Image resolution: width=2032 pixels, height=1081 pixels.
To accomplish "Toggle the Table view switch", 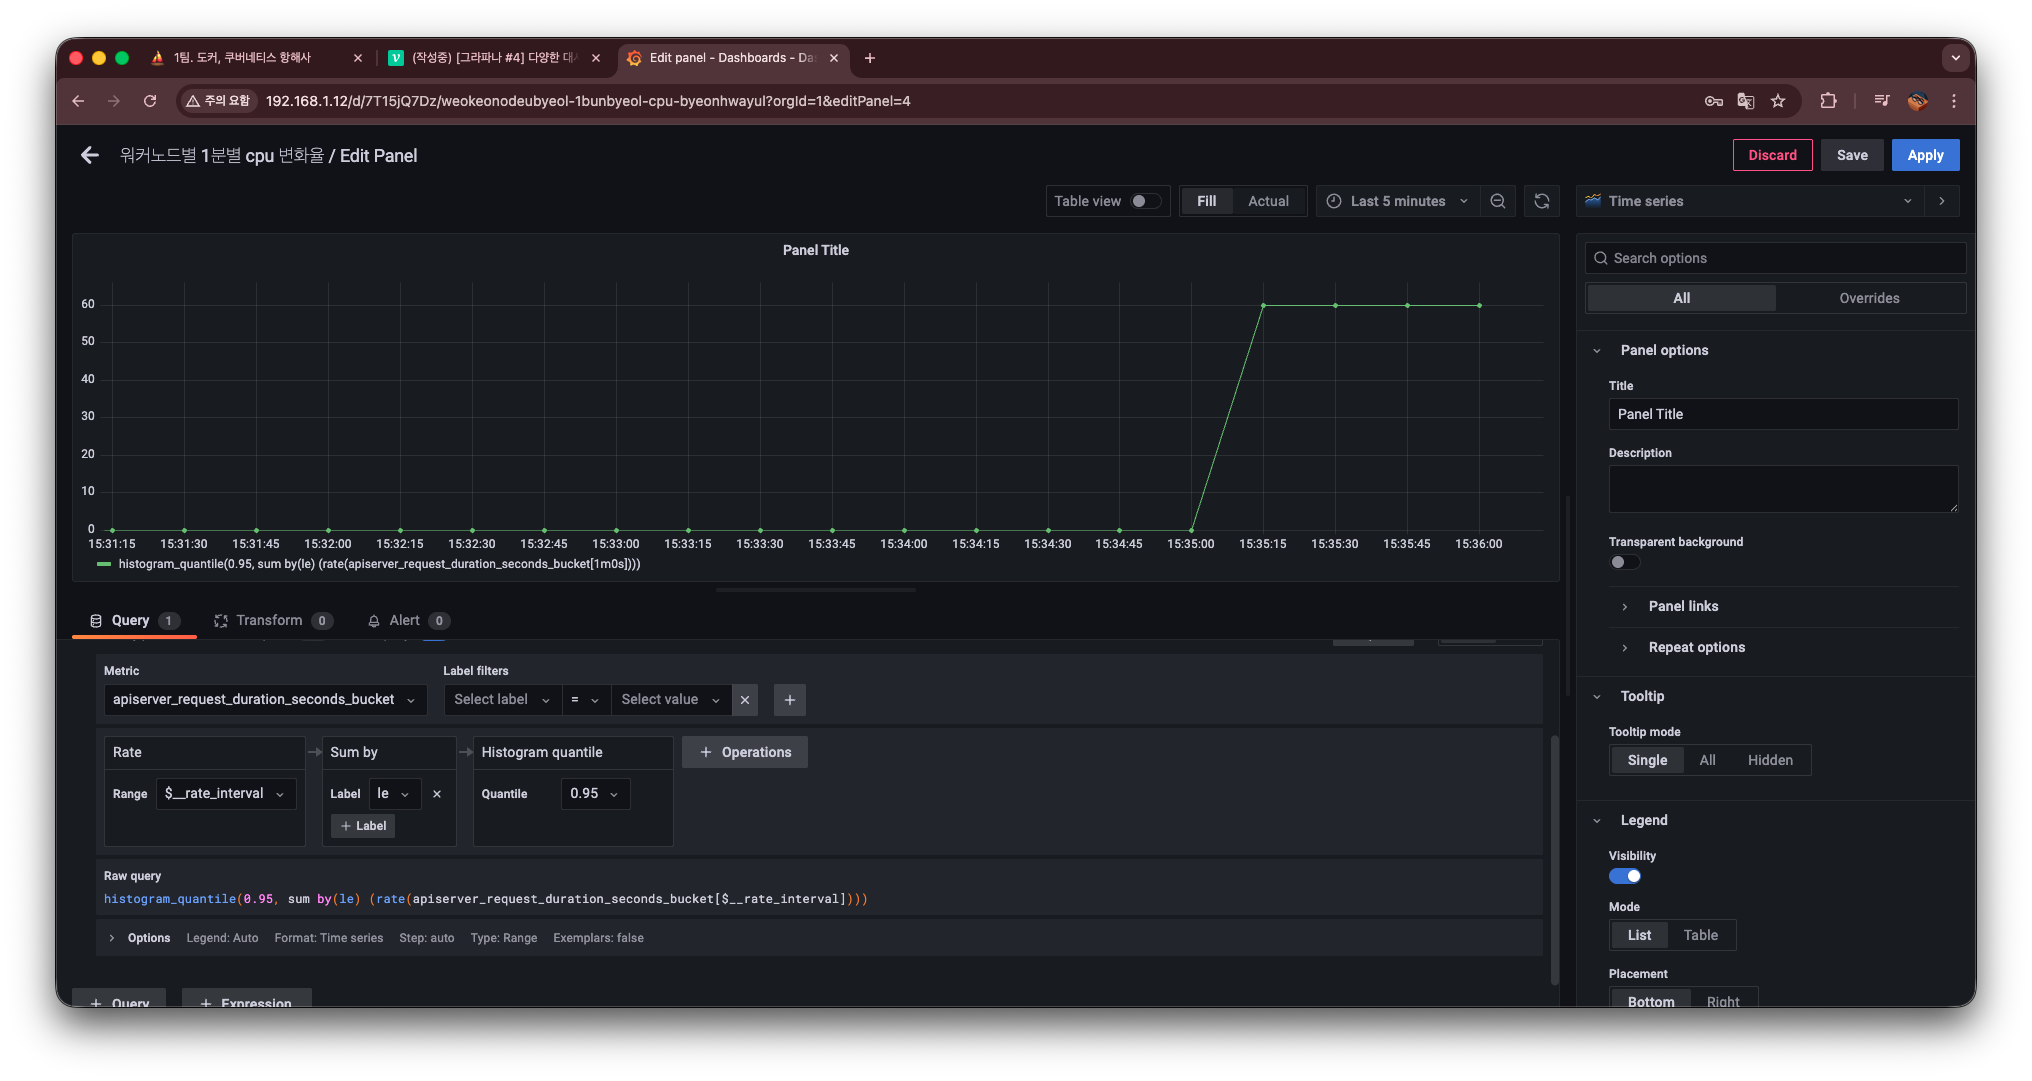I will coord(1145,201).
